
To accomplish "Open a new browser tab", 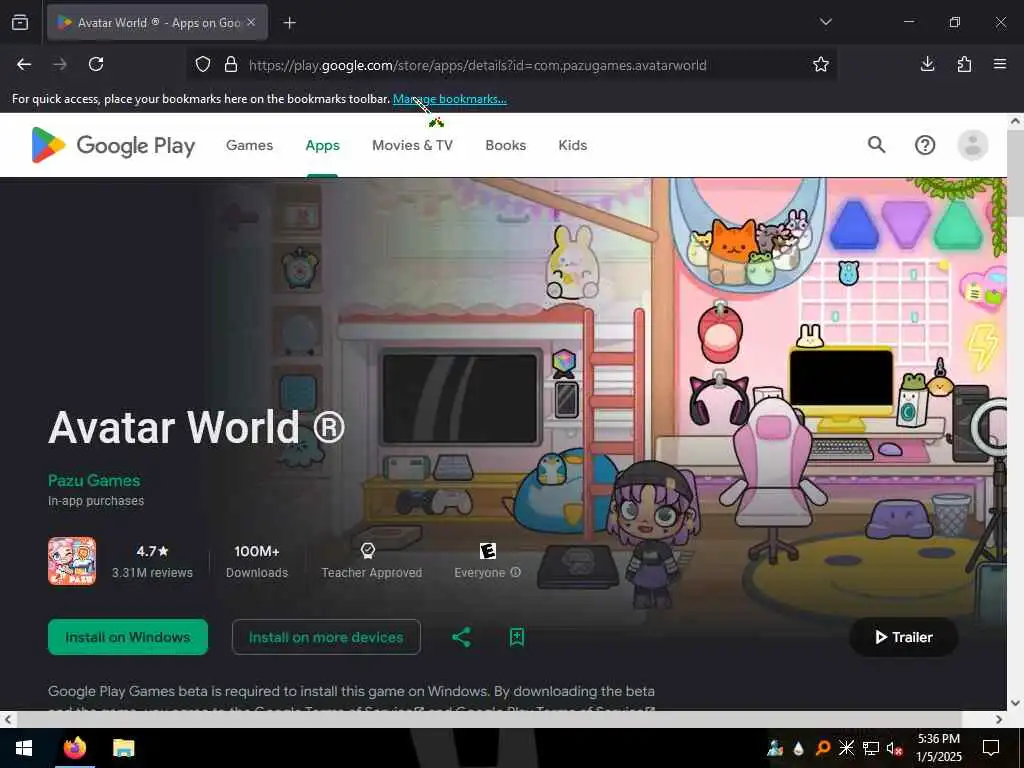I will pyautogui.click(x=289, y=23).
